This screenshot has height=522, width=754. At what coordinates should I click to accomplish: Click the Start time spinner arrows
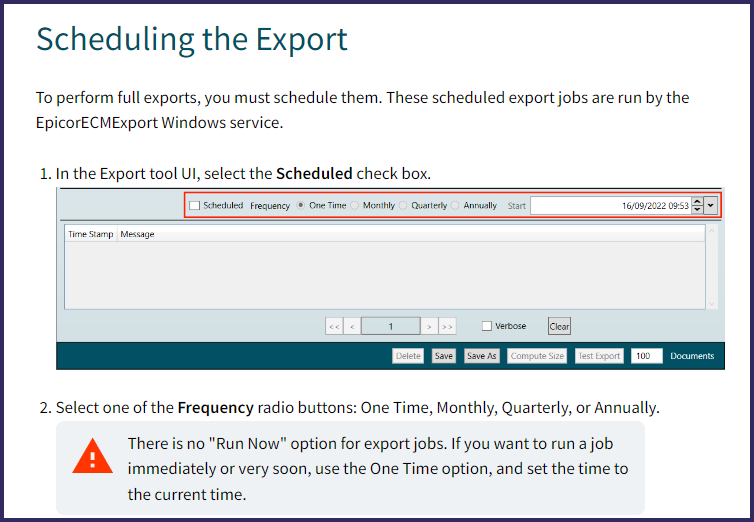point(697,205)
